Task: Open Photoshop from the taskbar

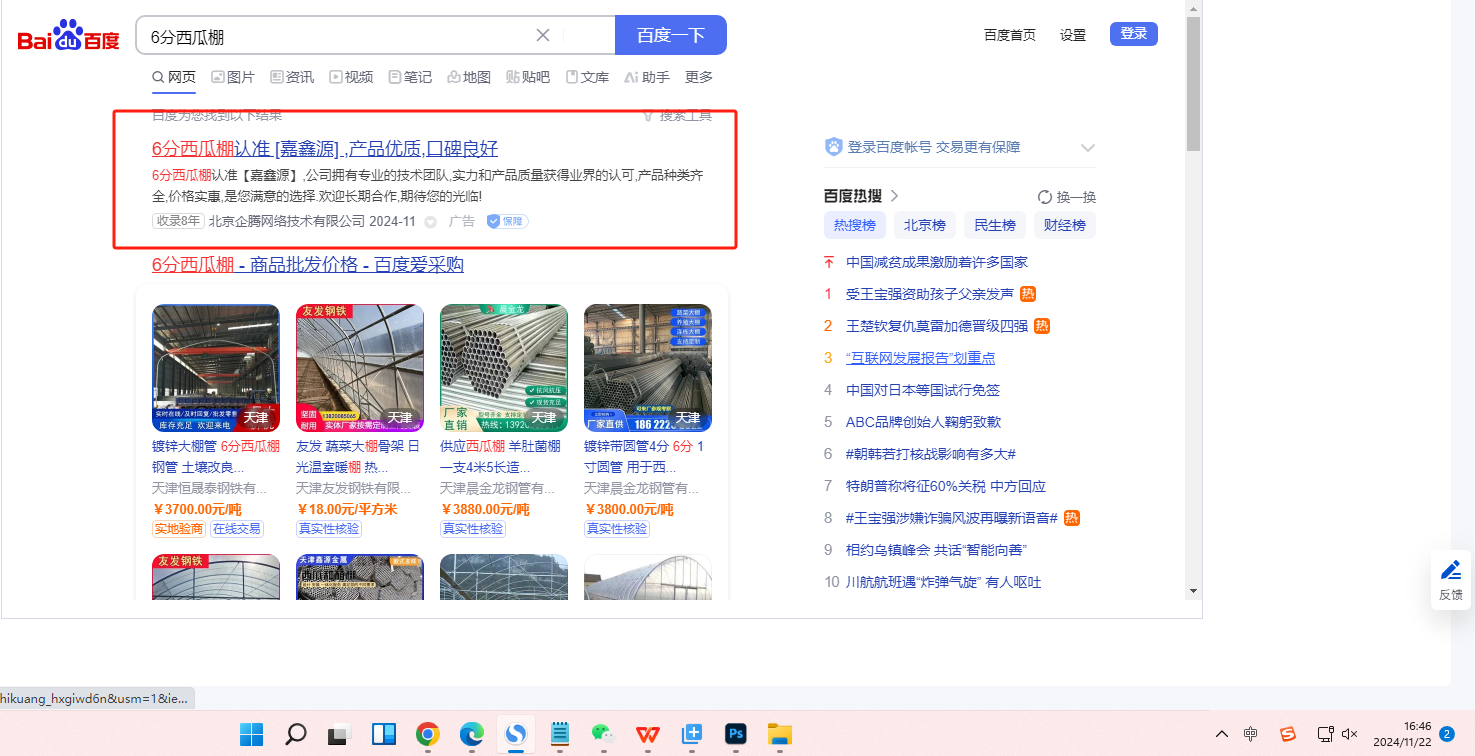Action: 736,734
